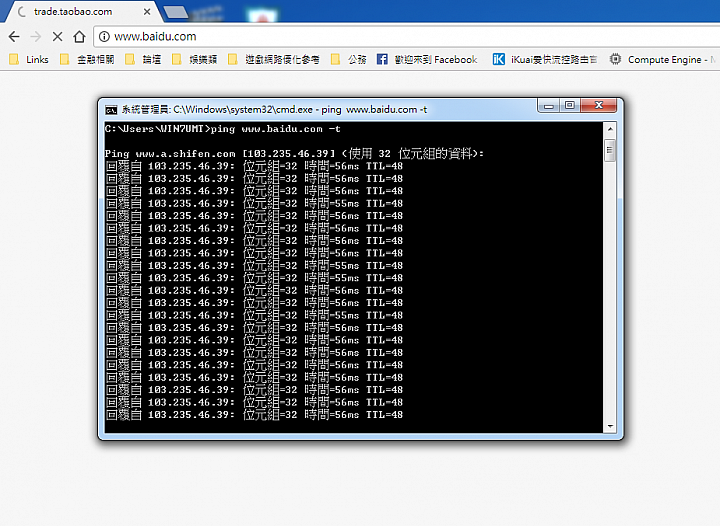Stop page loading with X button
The image size is (720, 526).
57,36
